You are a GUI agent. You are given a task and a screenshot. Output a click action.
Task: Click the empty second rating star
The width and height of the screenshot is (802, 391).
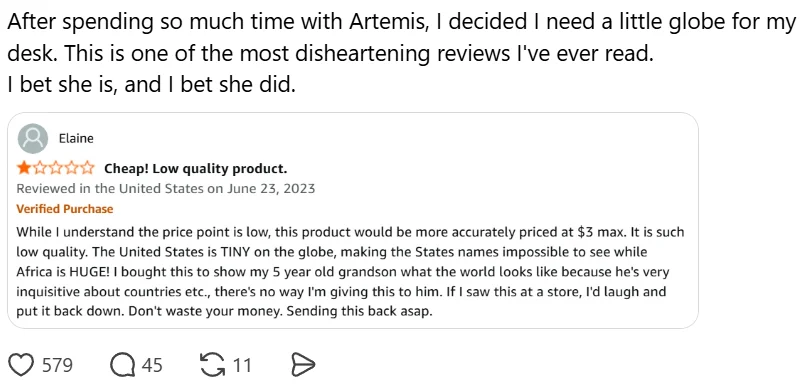[39, 168]
